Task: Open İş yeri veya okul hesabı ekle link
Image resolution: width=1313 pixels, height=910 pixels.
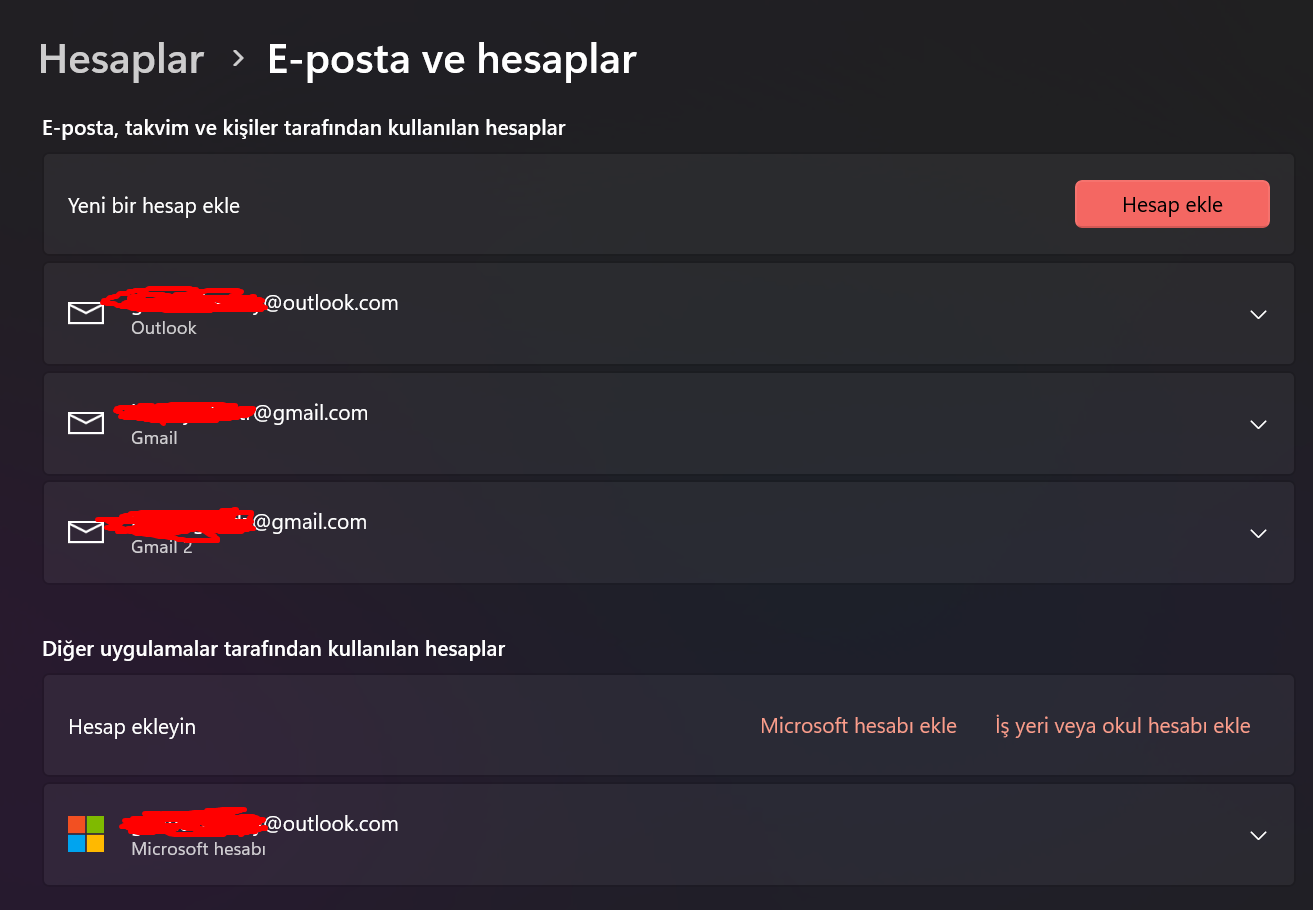Action: point(1123,726)
